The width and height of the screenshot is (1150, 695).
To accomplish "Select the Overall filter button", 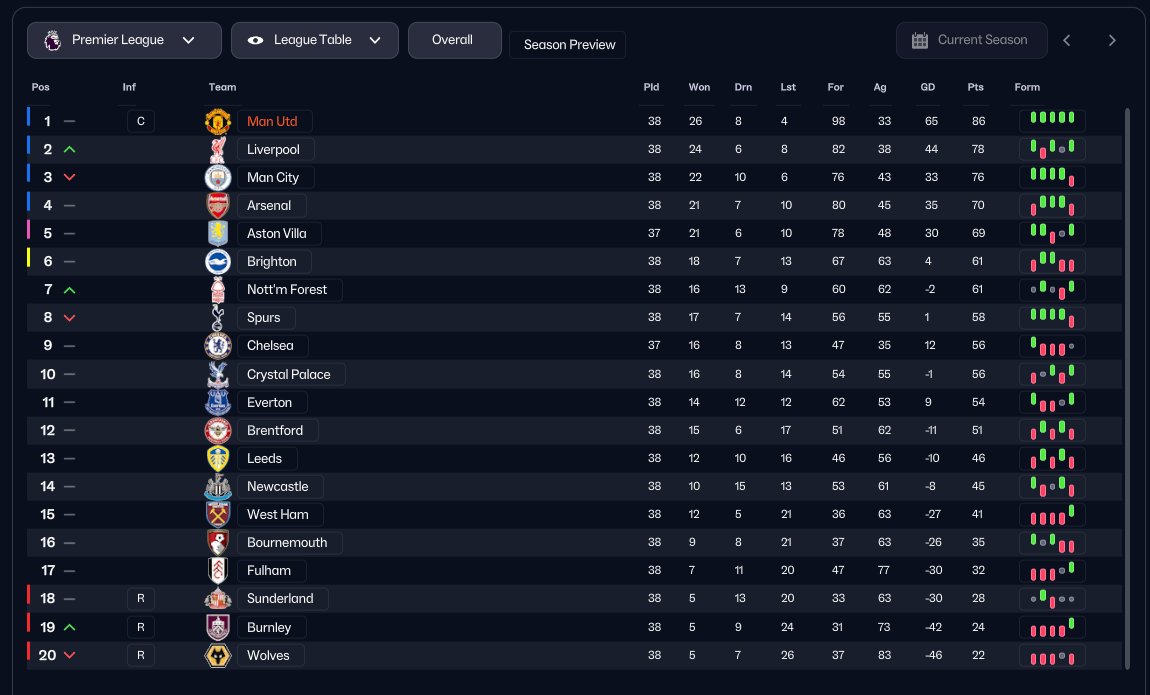I will tap(455, 40).
